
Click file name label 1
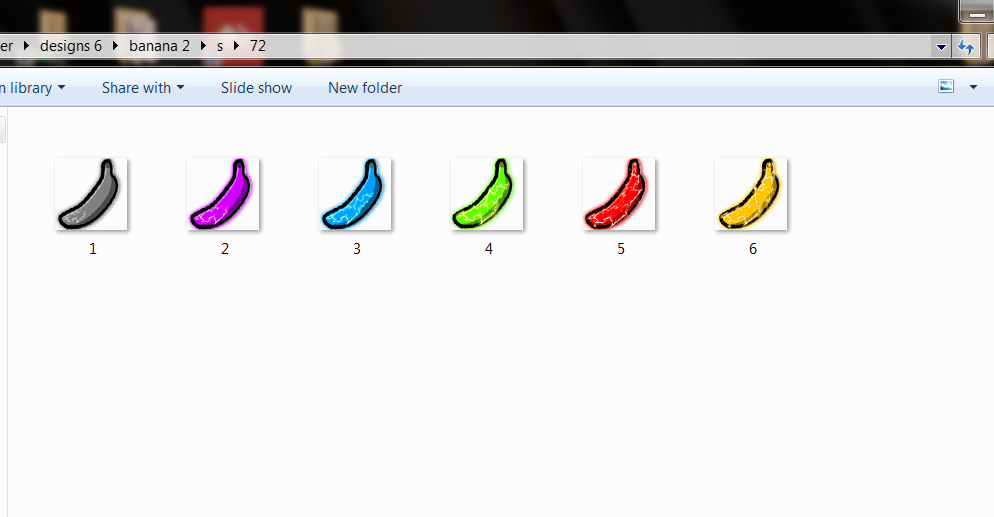coord(93,249)
